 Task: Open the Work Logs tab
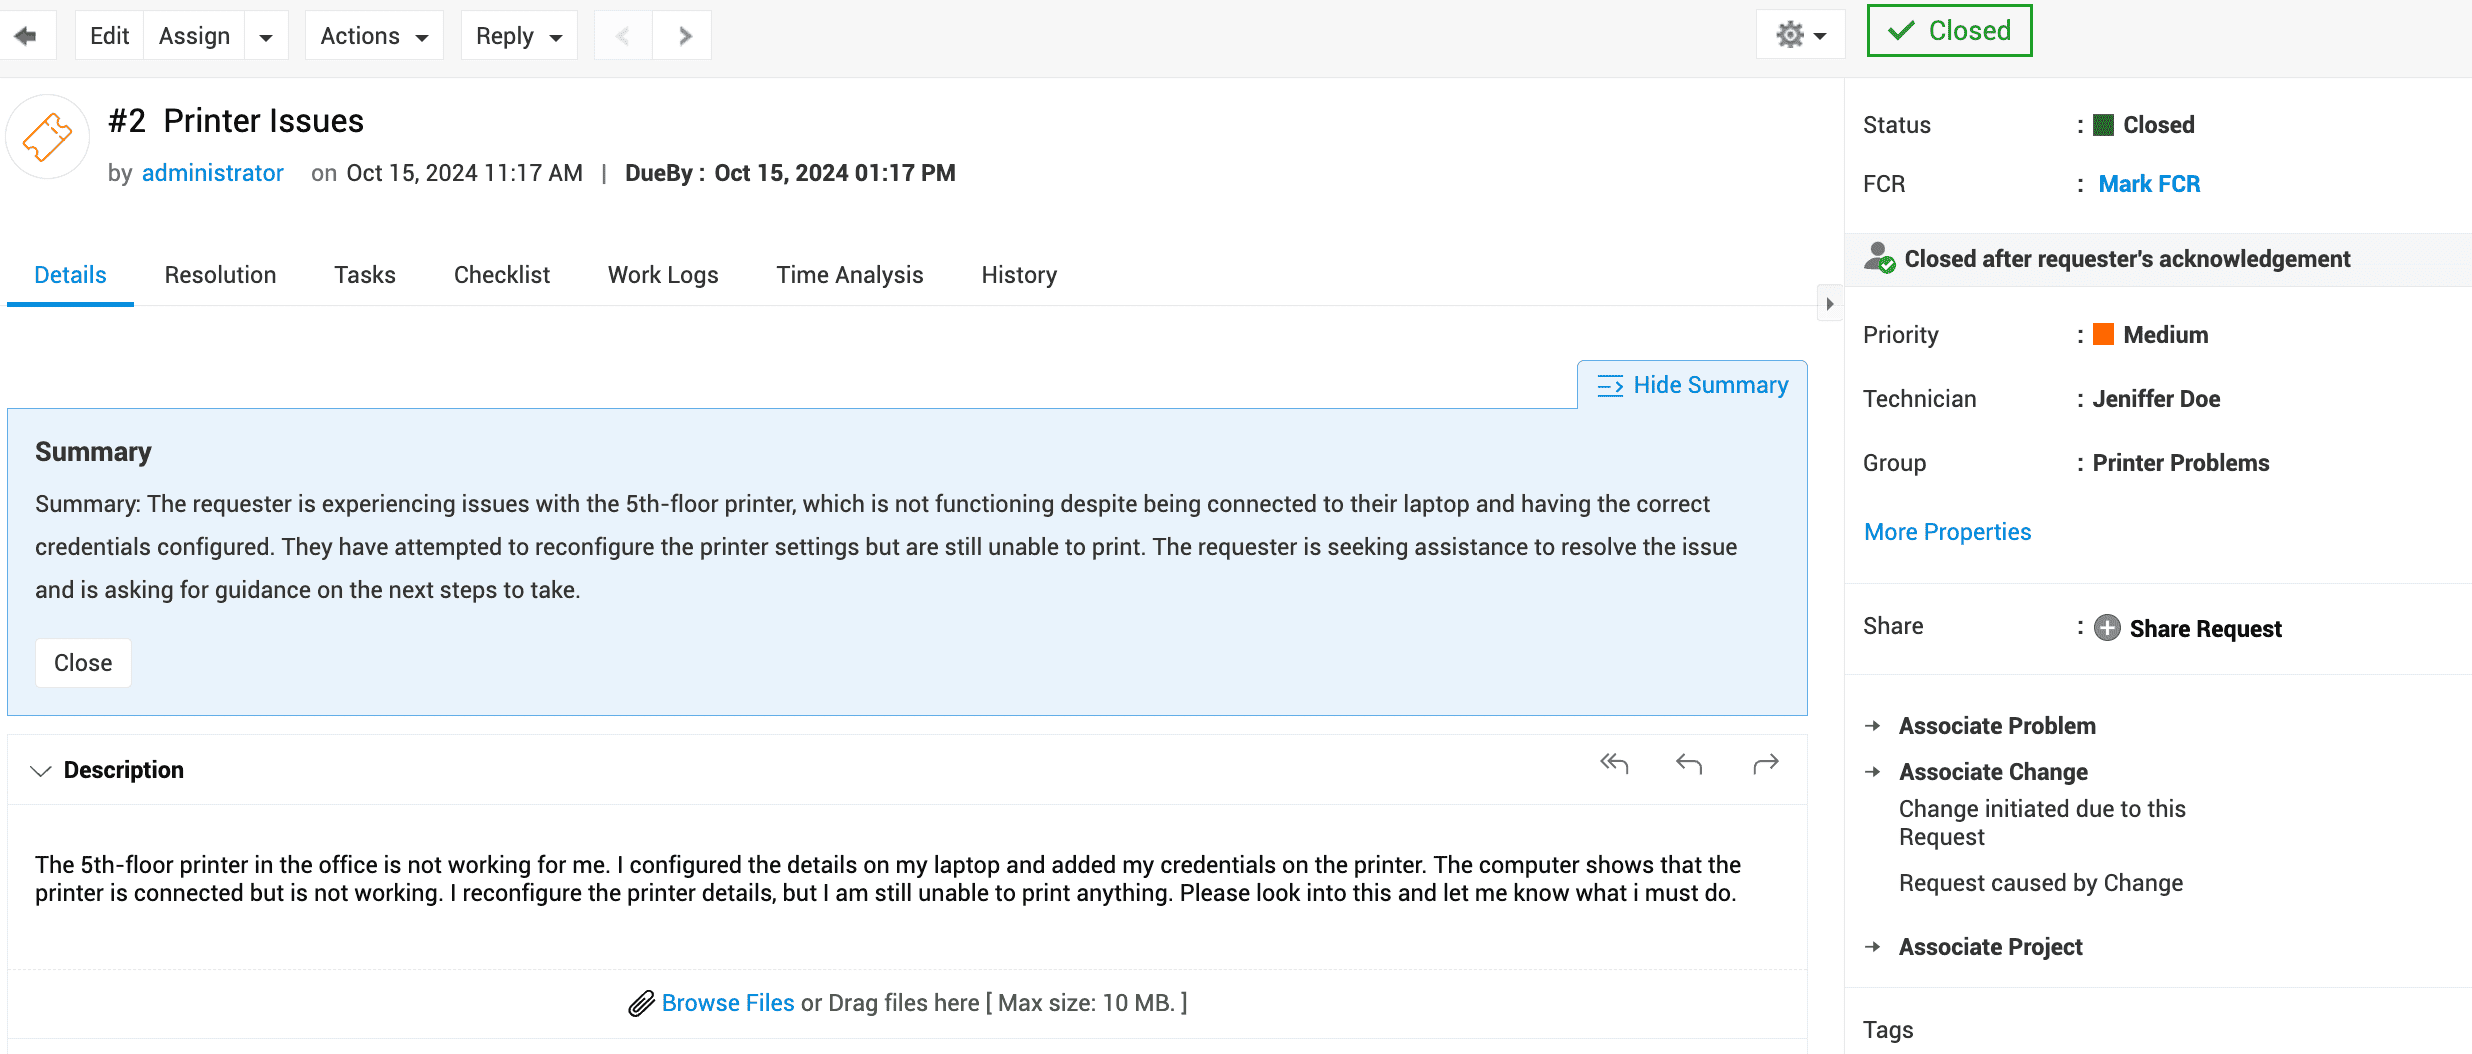[x=663, y=275]
